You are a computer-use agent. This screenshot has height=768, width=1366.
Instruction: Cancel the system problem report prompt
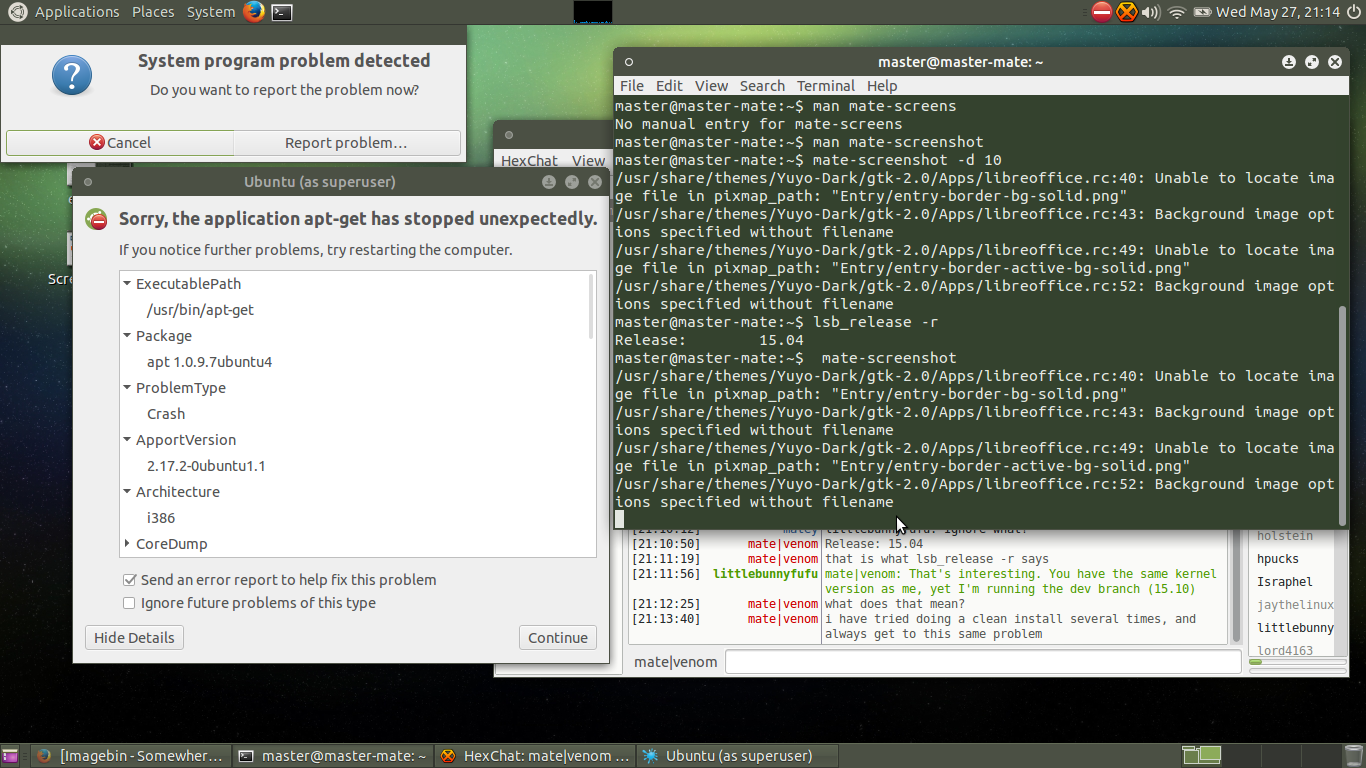click(120, 143)
